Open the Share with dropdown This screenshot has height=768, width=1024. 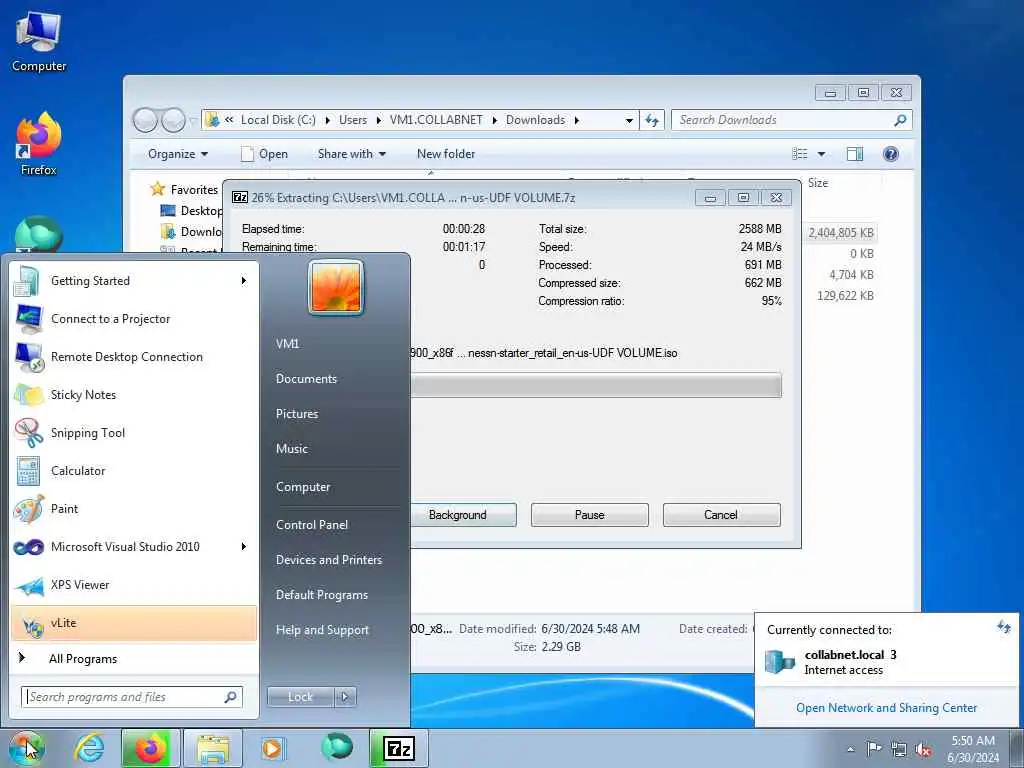pyautogui.click(x=351, y=154)
